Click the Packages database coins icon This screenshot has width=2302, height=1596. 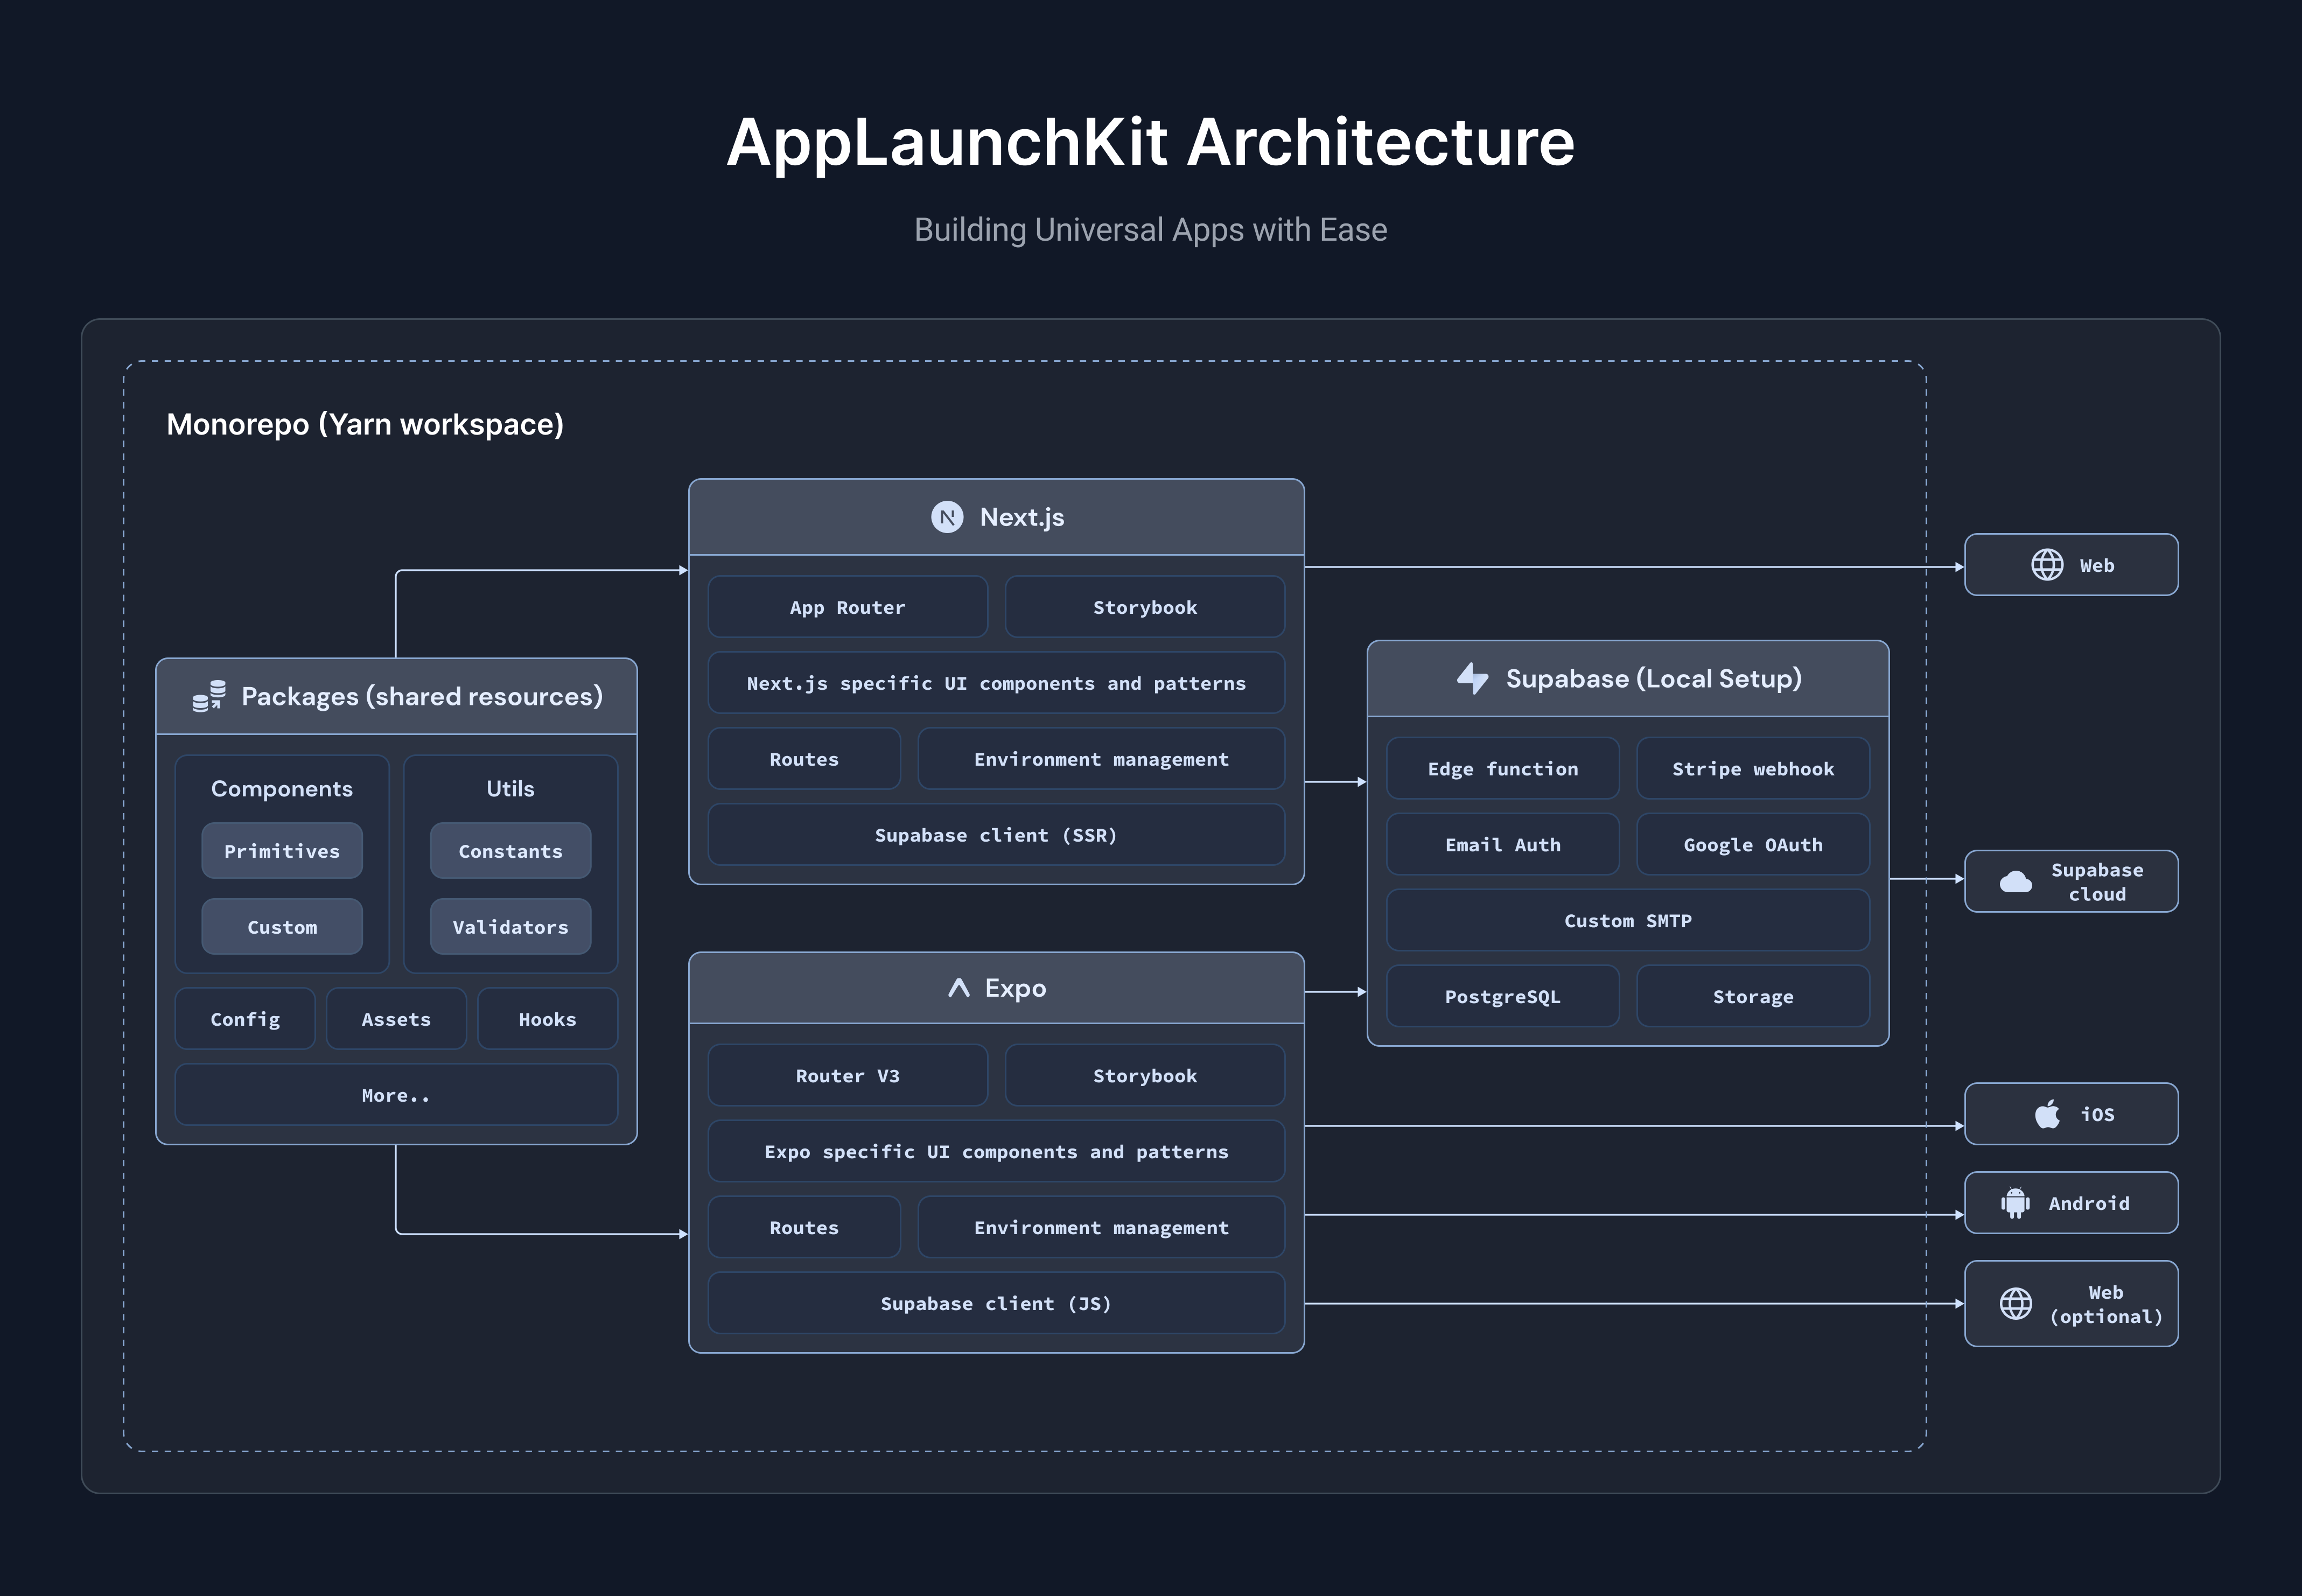(x=209, y=696)
